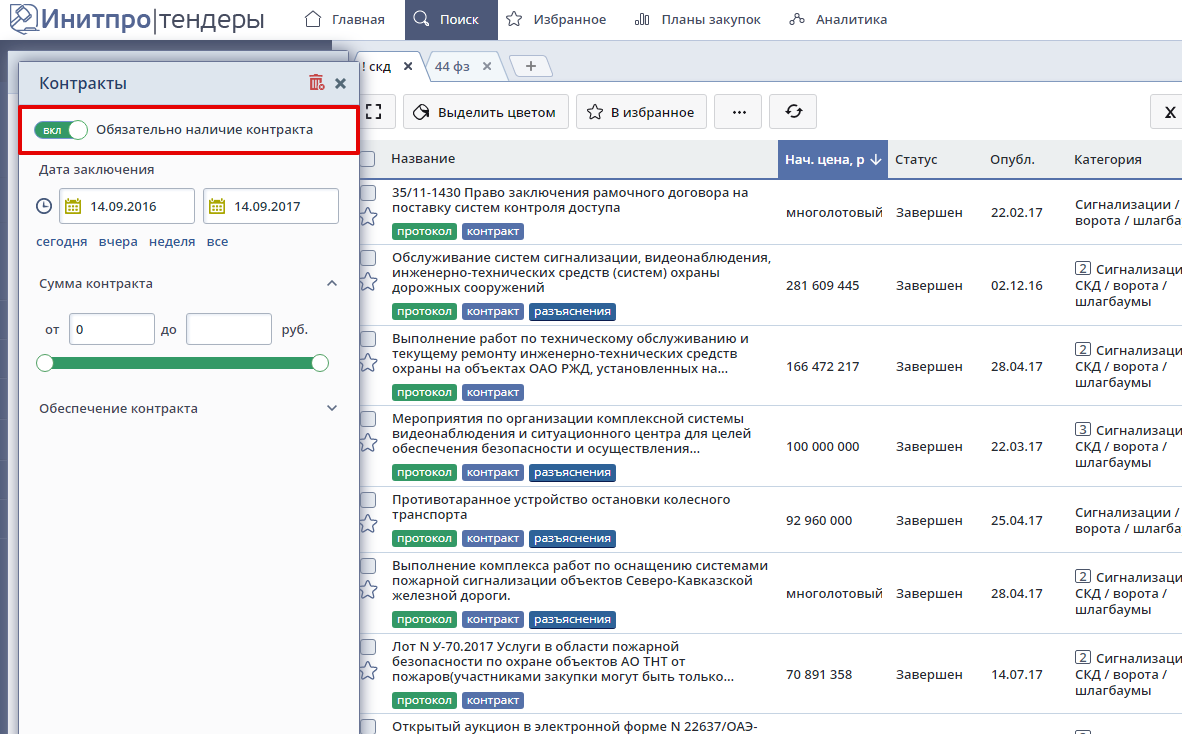Screen dimensions: 1182x734
Task: Open the three-dots more options button
Action: (739, 112)
